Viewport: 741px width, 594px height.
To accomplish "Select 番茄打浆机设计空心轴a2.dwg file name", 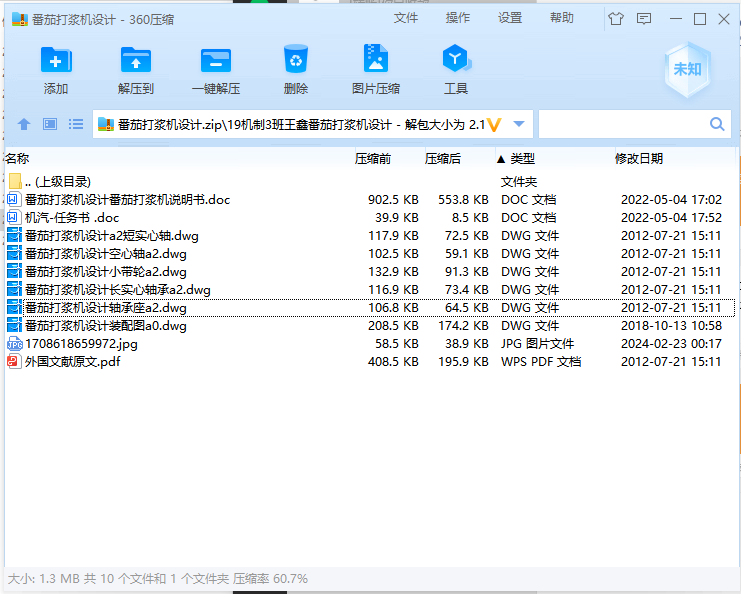I will [106, 254].
